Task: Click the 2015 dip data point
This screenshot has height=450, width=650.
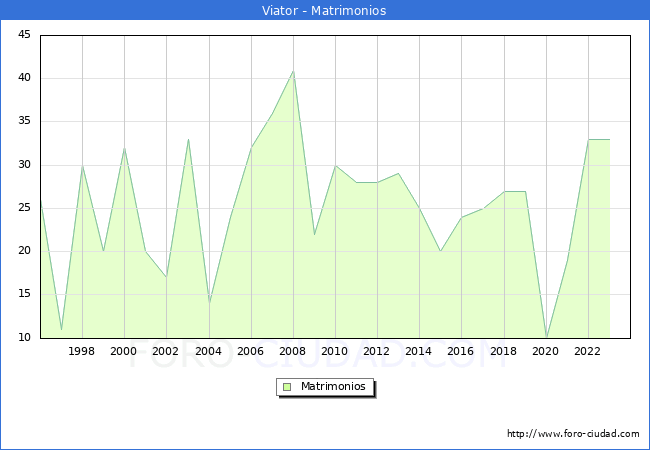Action: tap(440, 251)
